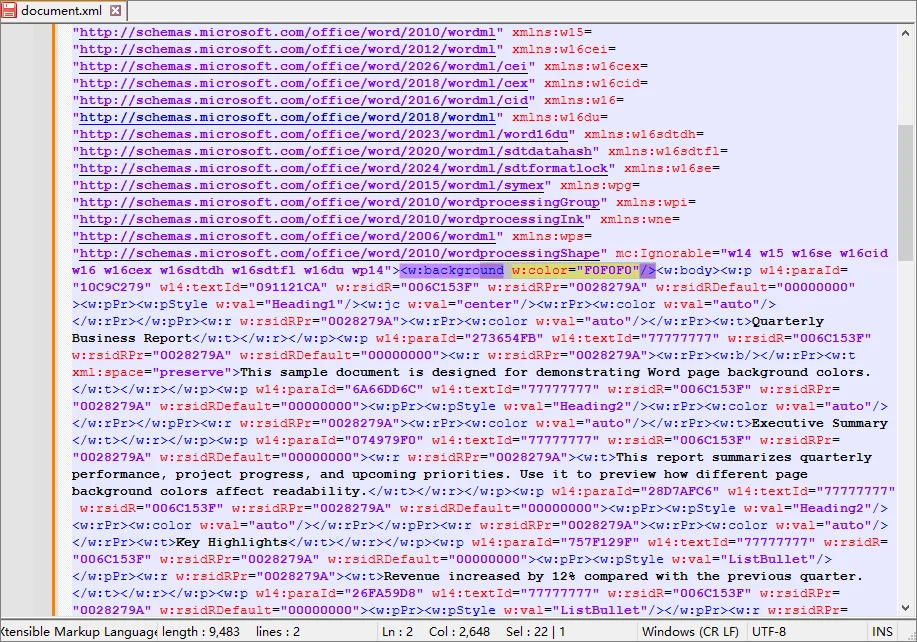Viewport: 917px width, 642px height.
Task: Click the Col : 2,648 status entry
Action: click(x=459, y=631)
